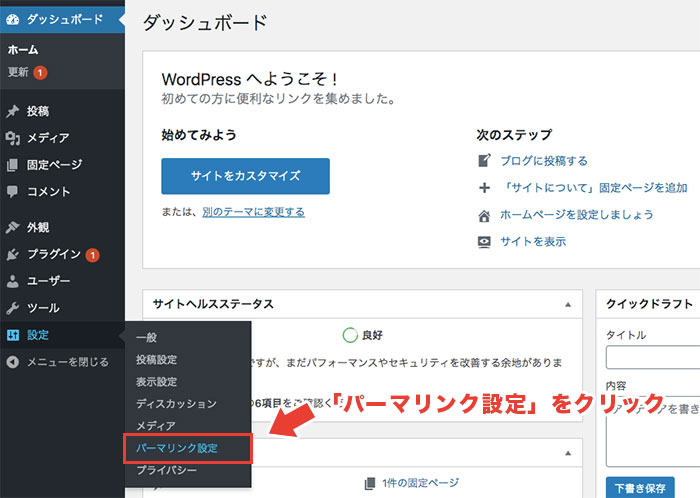The height and width of the screenshot is (498, 700).
Task: Collapse the サイトヘルスステータス panel
Action: [568, 304]
